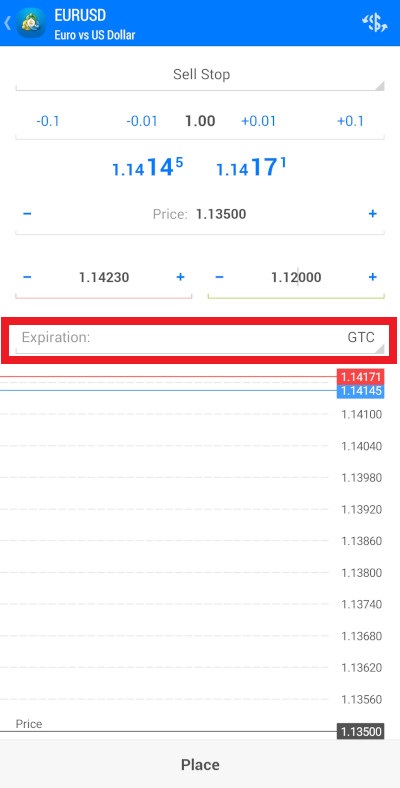Tap the back chevron beside EURUSD
Image resolution: width=400 pixels, height=788 pixels.
point(7,23)
